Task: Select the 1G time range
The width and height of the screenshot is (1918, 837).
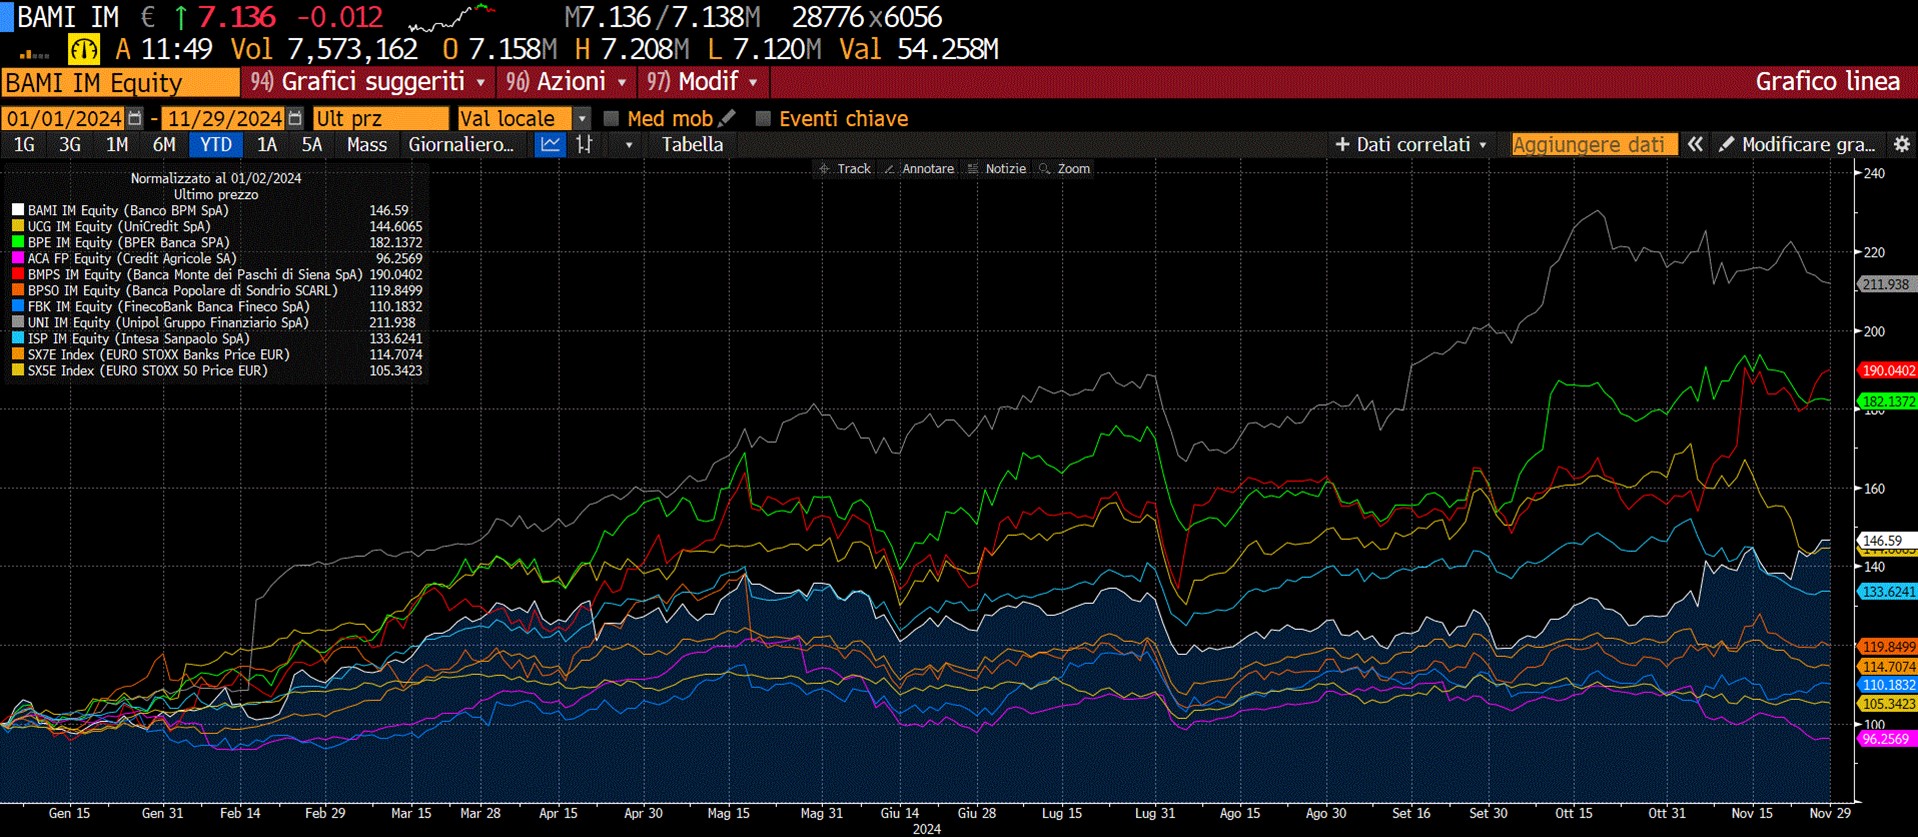Action: tap(24, 144)
